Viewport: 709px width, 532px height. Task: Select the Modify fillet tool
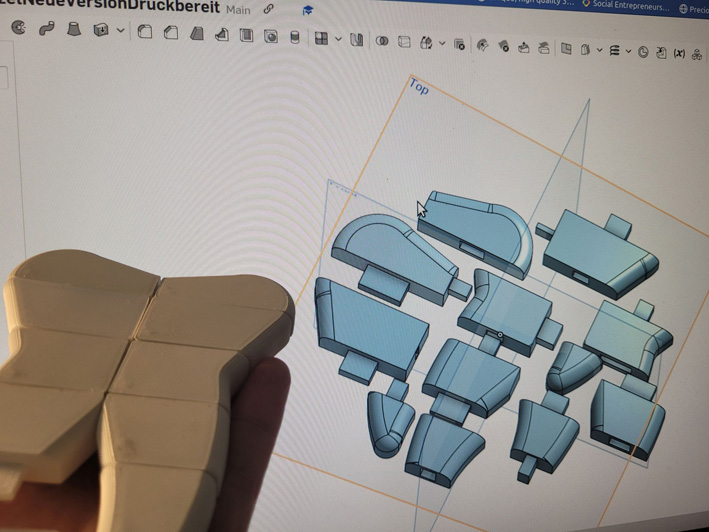(x=482, y=45)
